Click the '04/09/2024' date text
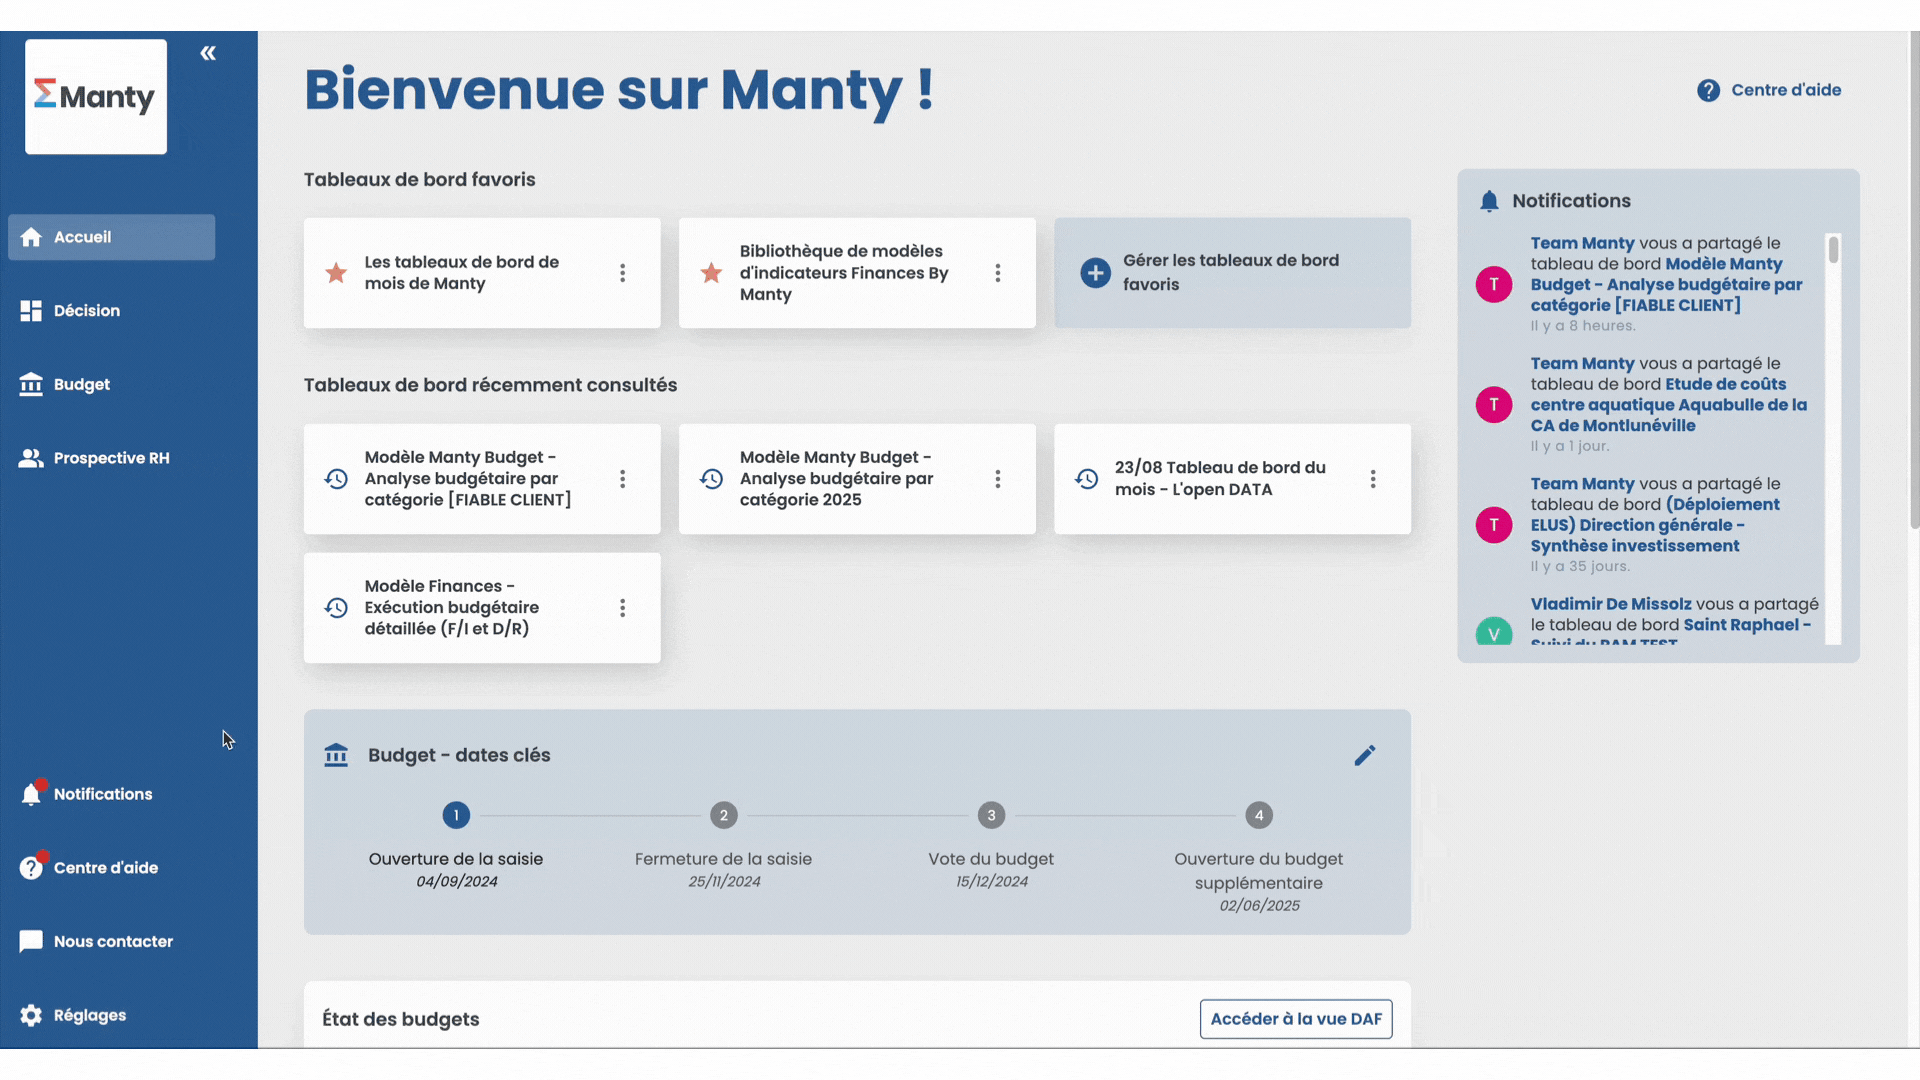The image size is (1920, 1080). [x=457, y=881]
